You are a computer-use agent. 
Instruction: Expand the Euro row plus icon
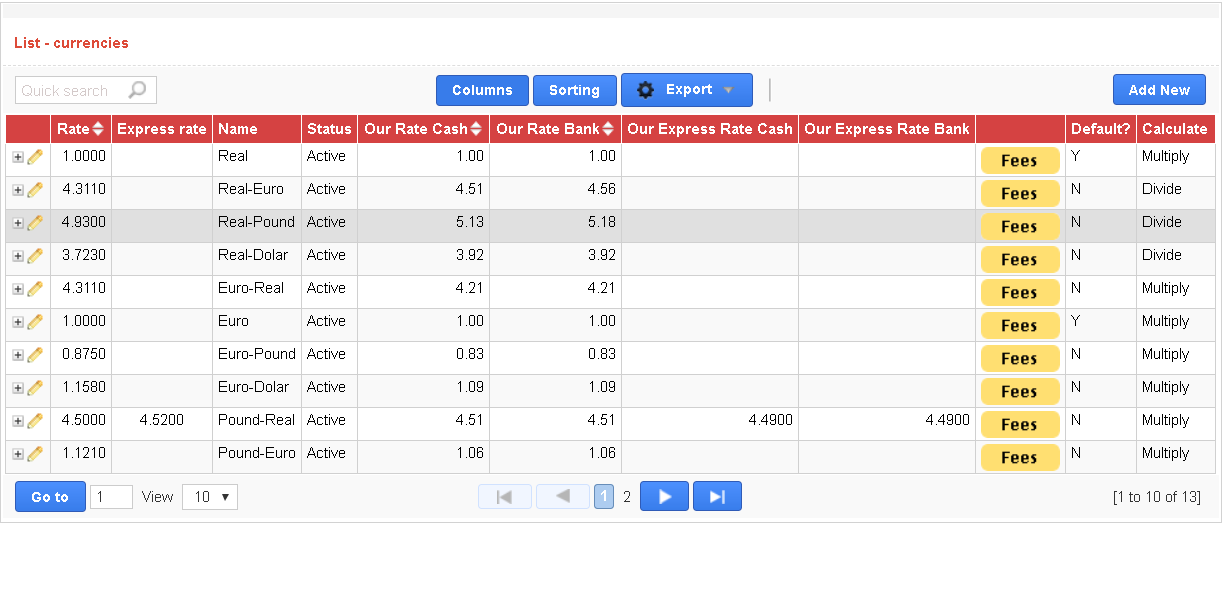(18, 322)
